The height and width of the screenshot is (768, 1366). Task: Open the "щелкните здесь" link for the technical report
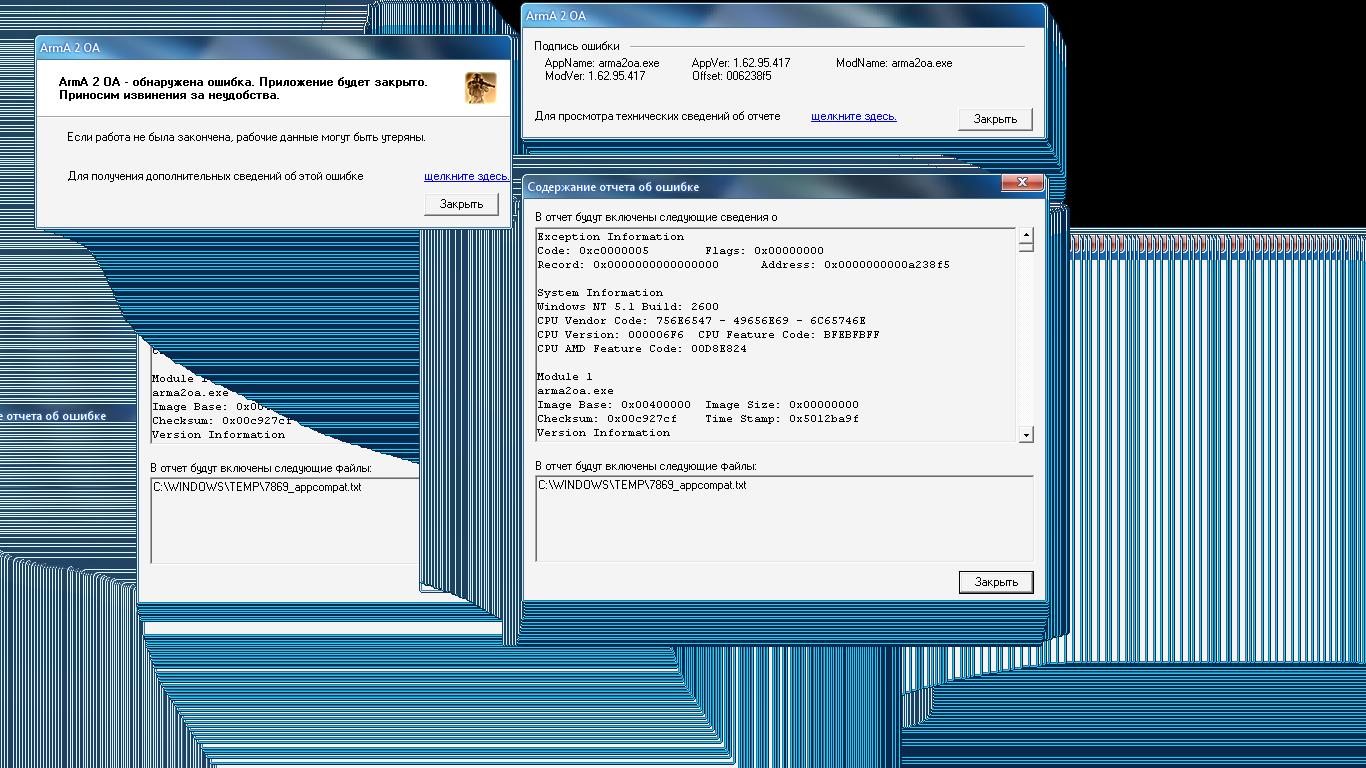click(854, 116)
